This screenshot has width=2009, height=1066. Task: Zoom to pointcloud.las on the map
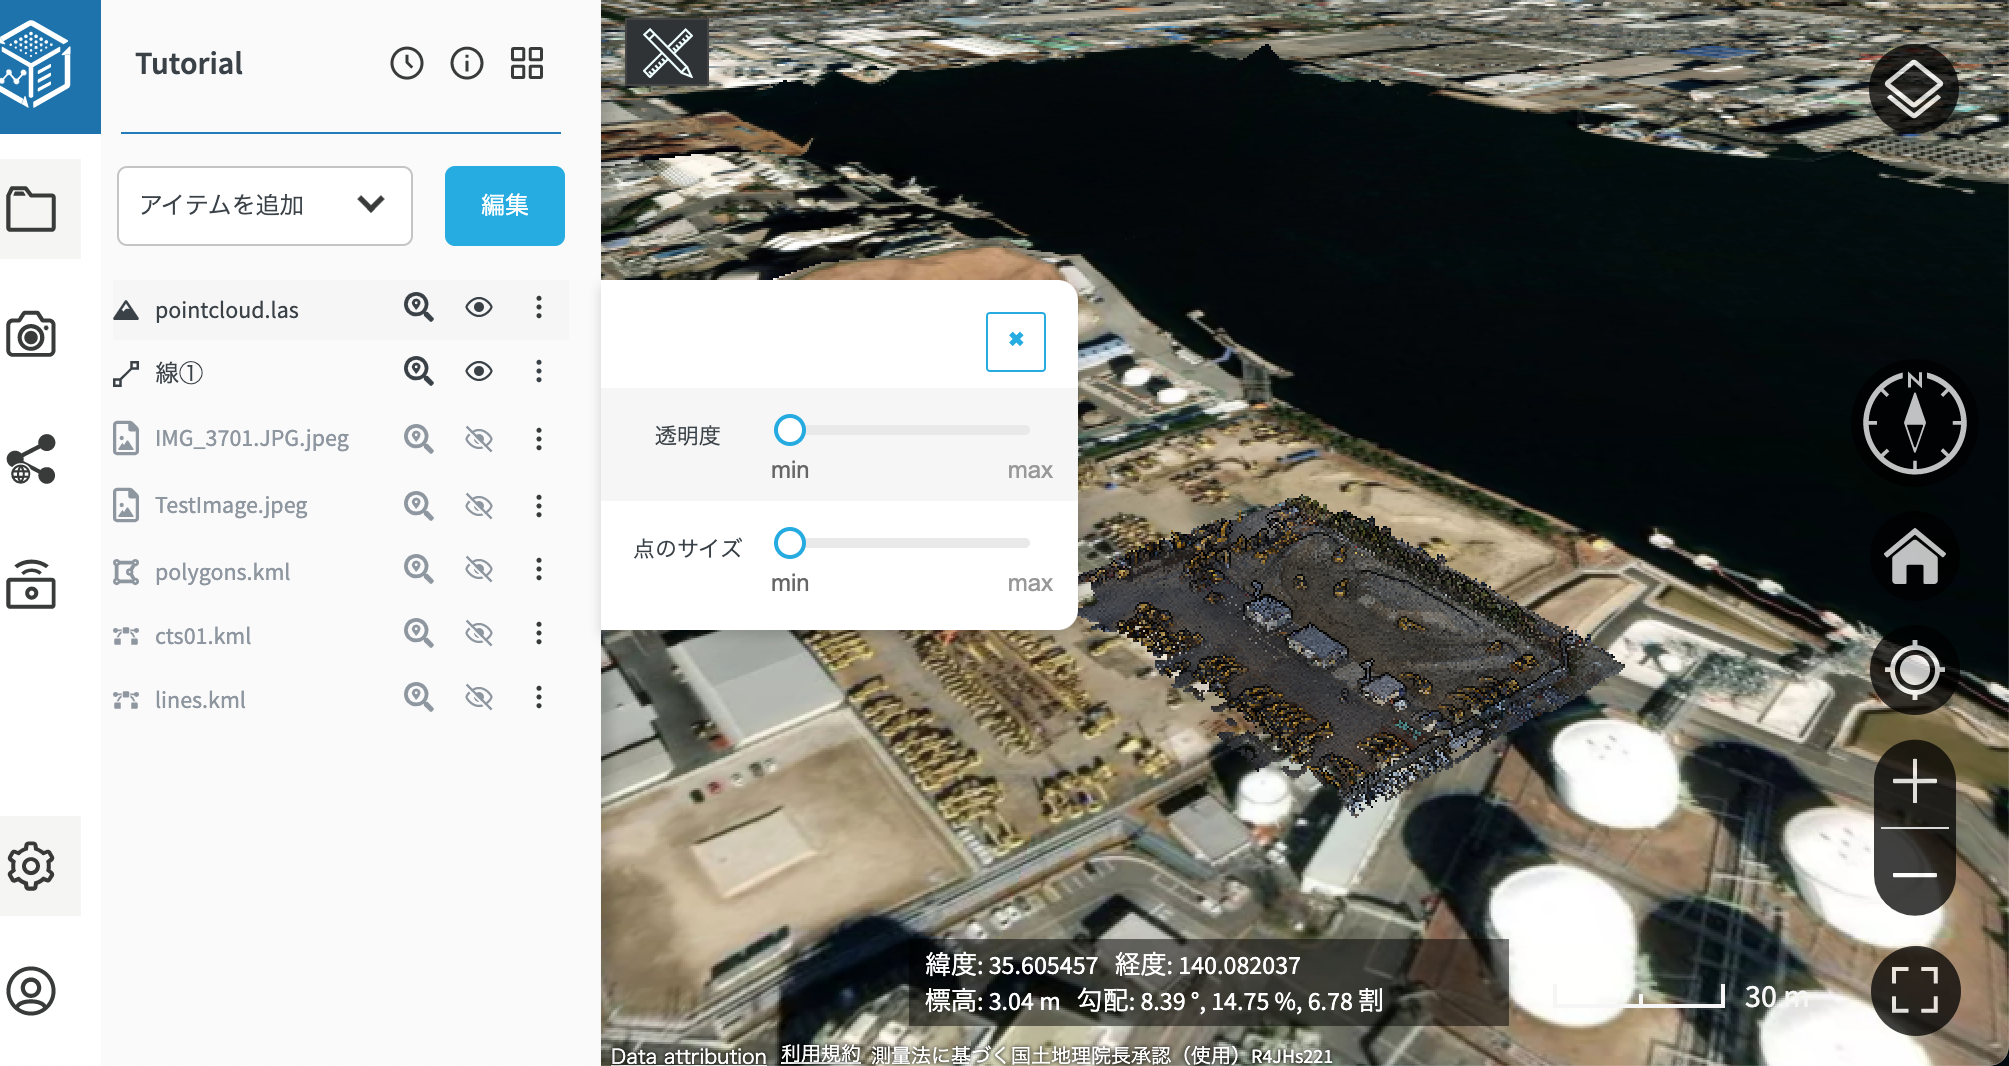pyautogui.click(x=418, y=308)
